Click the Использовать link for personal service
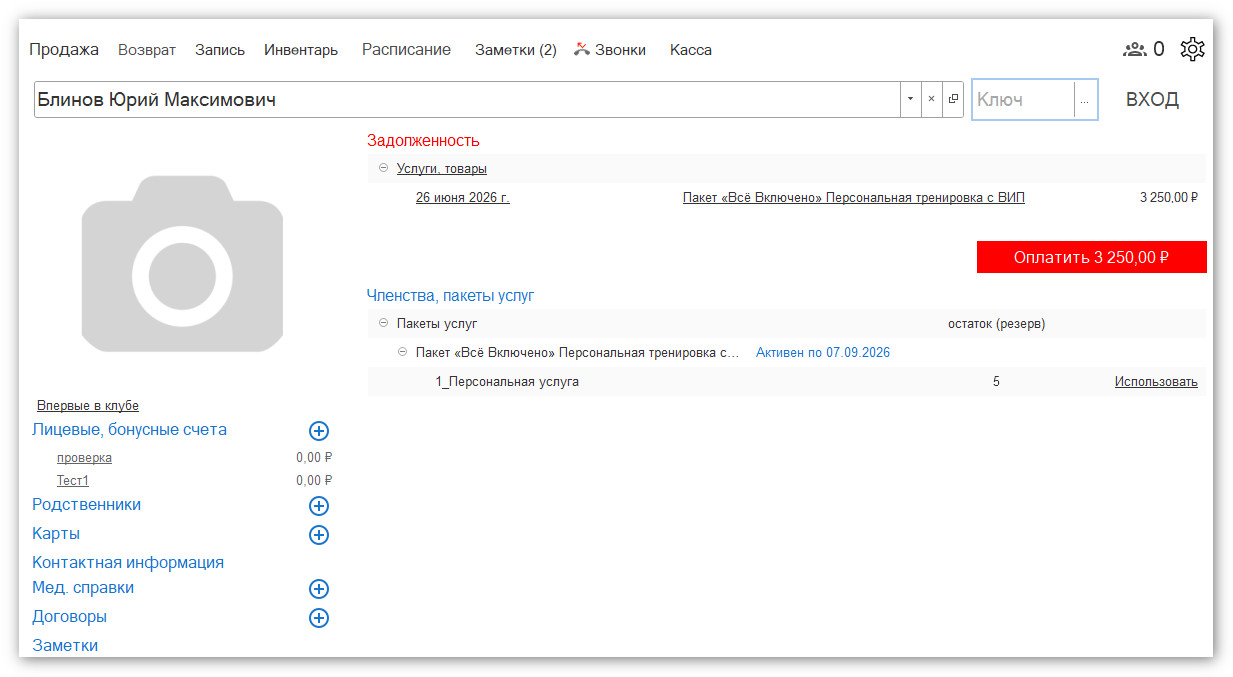1233x677 pixels. (1156, 381)
